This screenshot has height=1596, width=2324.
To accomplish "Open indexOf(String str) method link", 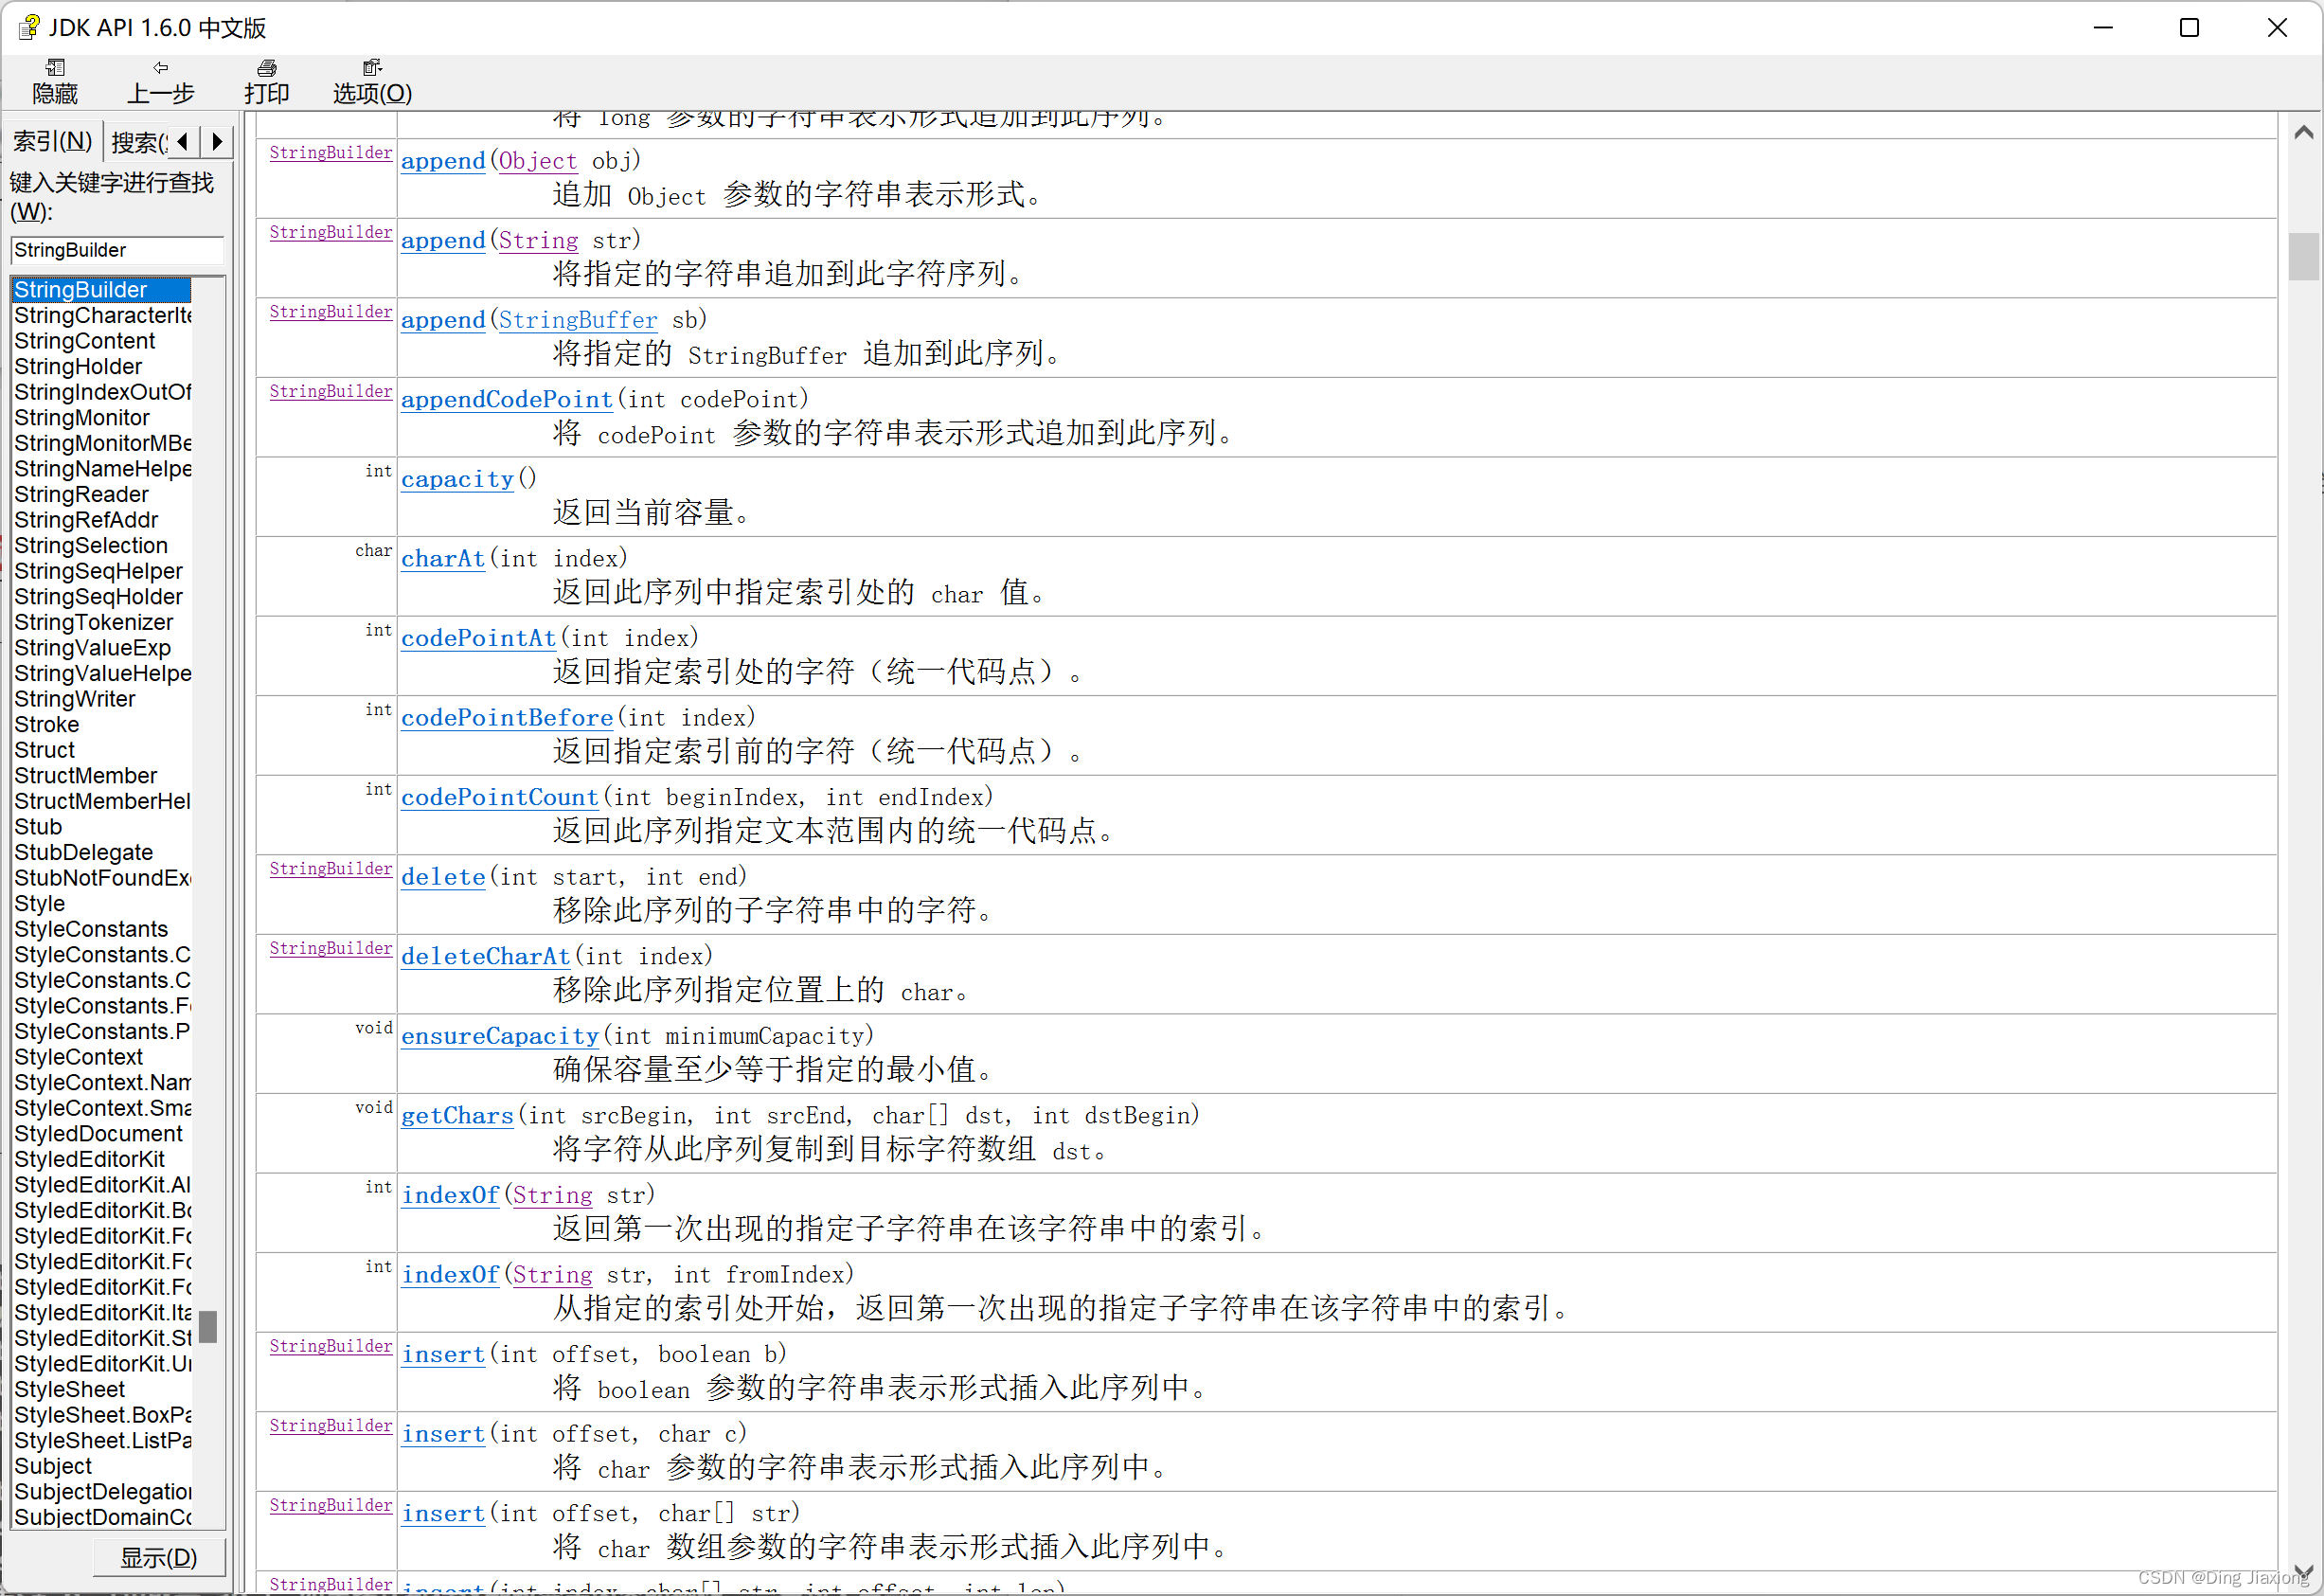I will coord(450,1195).
